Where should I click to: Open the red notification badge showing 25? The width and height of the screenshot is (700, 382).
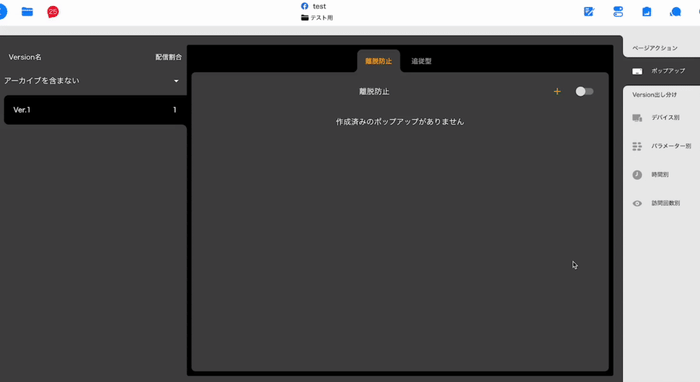[x=53, y=12]
